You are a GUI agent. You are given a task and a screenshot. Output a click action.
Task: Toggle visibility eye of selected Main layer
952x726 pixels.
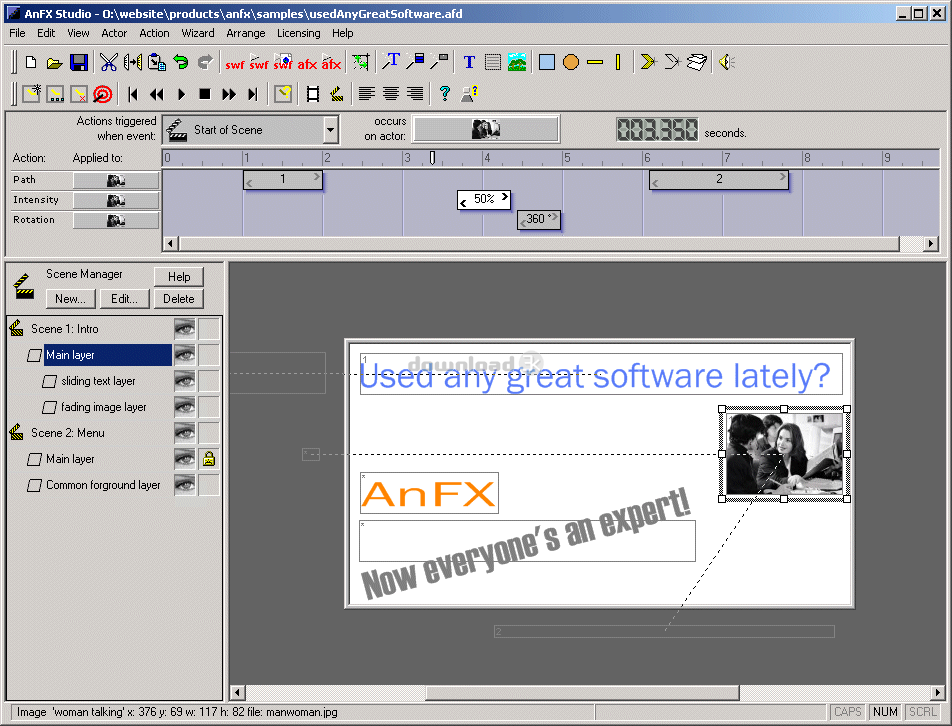[x=185, y=355]
